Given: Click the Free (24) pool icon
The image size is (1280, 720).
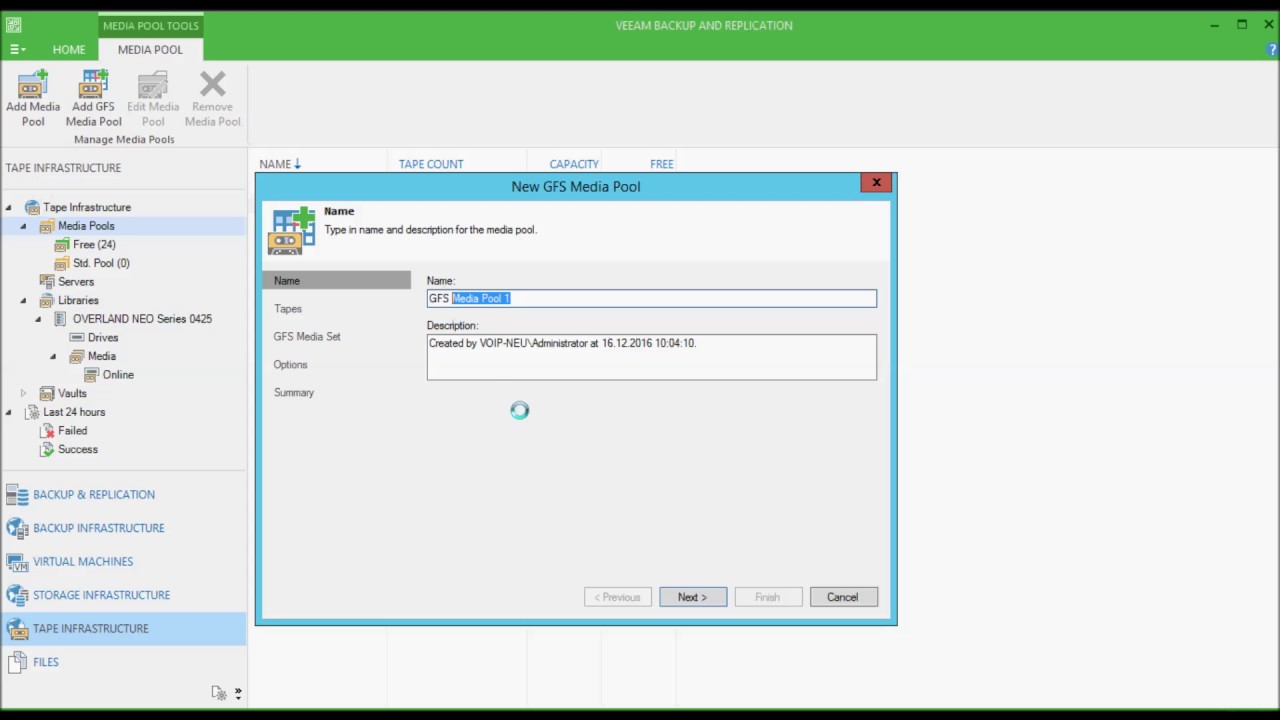Looking at the screenshot, I should (x=62, y=245).
